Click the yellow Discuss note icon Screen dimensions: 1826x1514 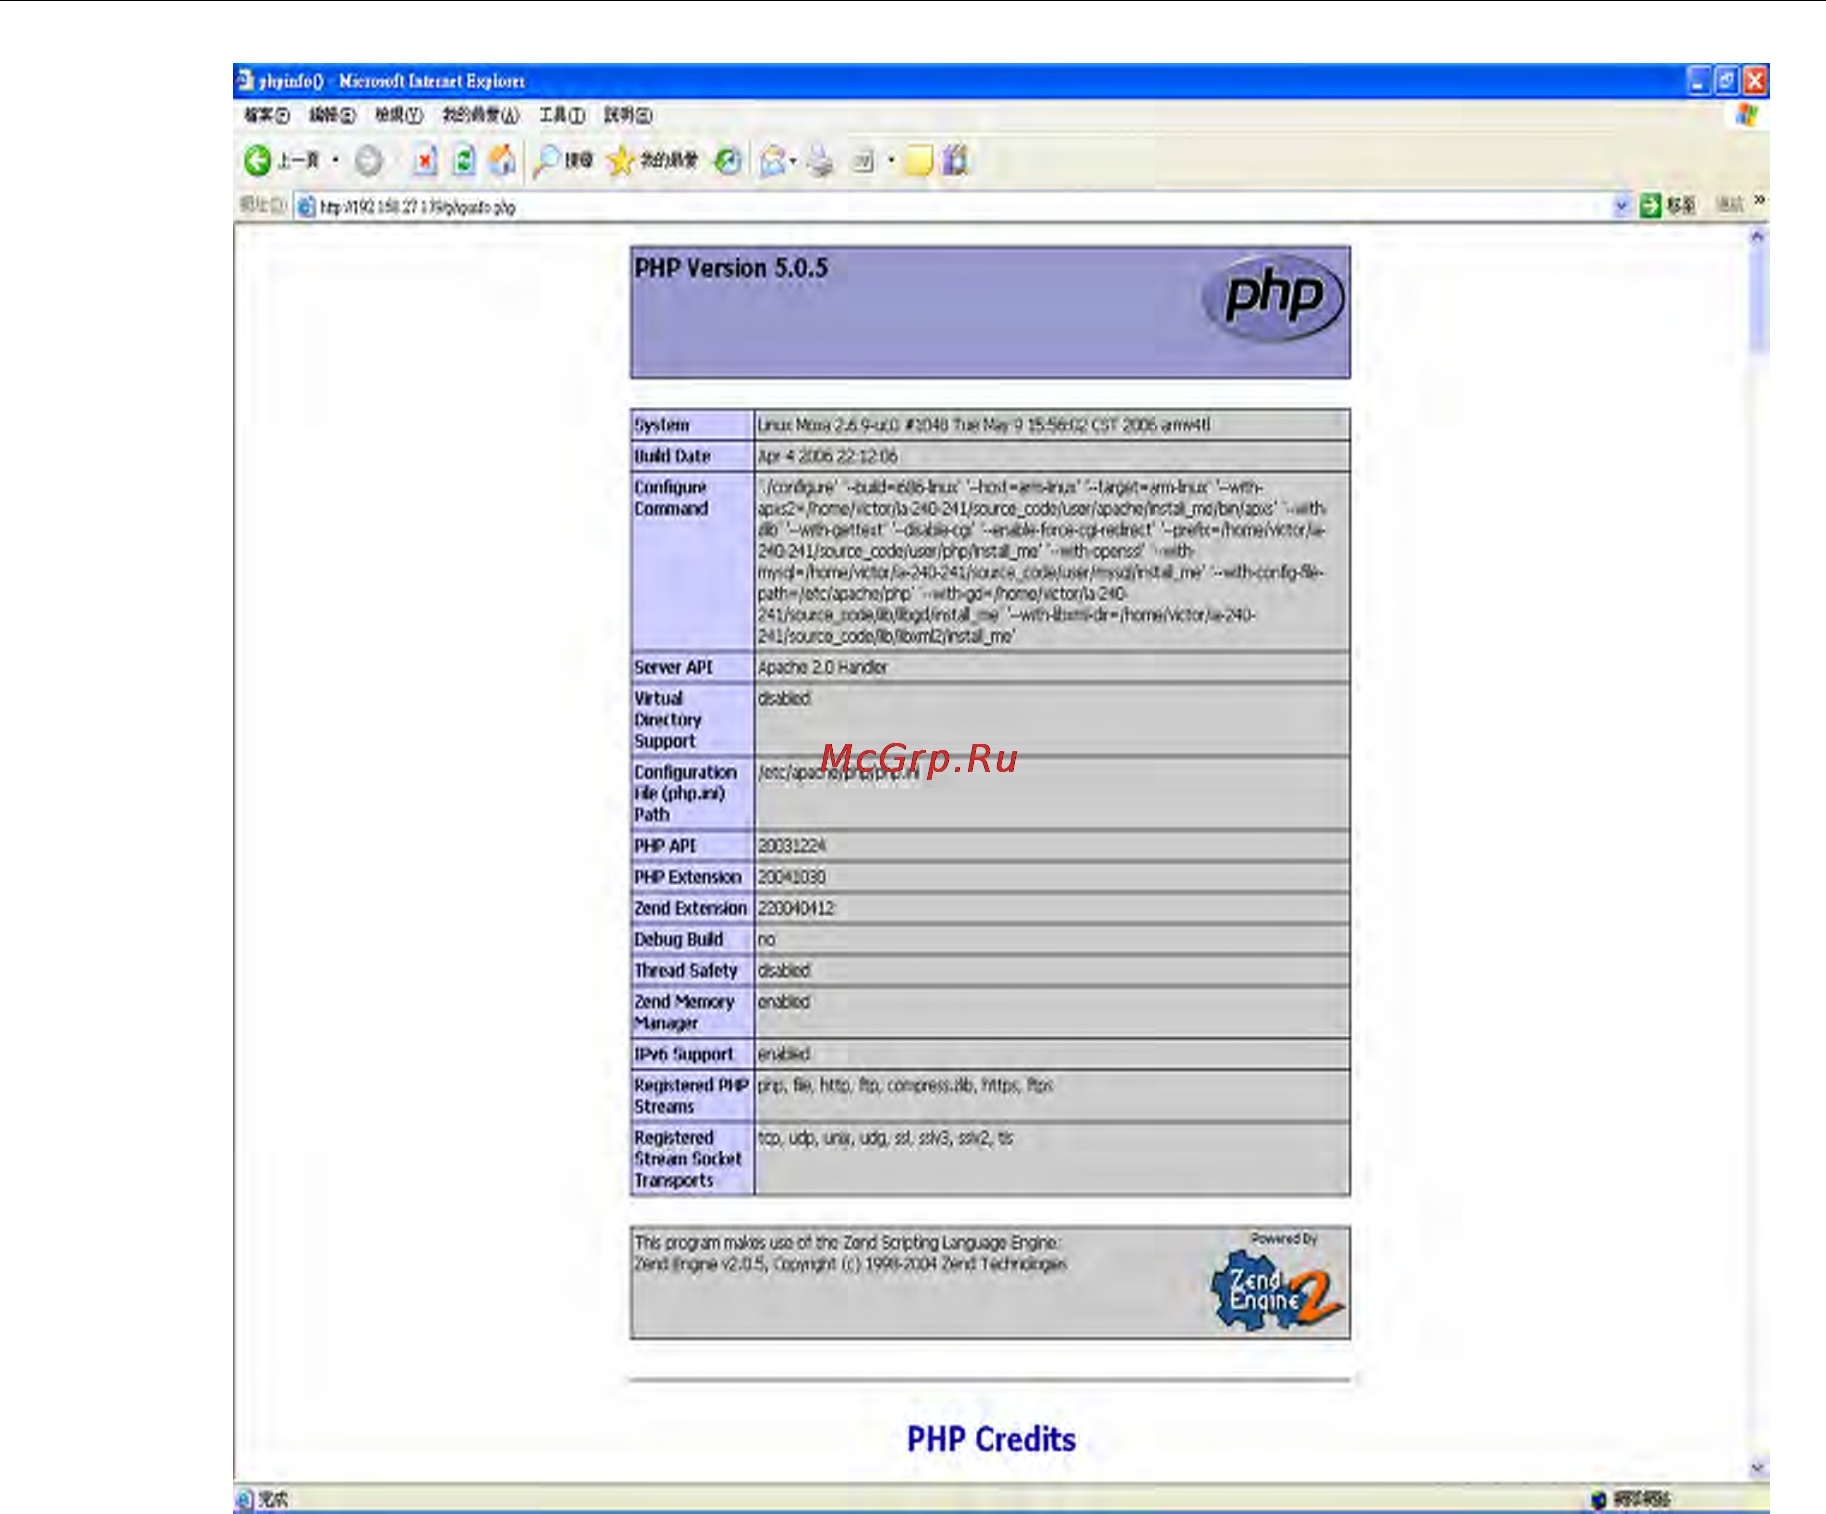[x=918, y=160]
